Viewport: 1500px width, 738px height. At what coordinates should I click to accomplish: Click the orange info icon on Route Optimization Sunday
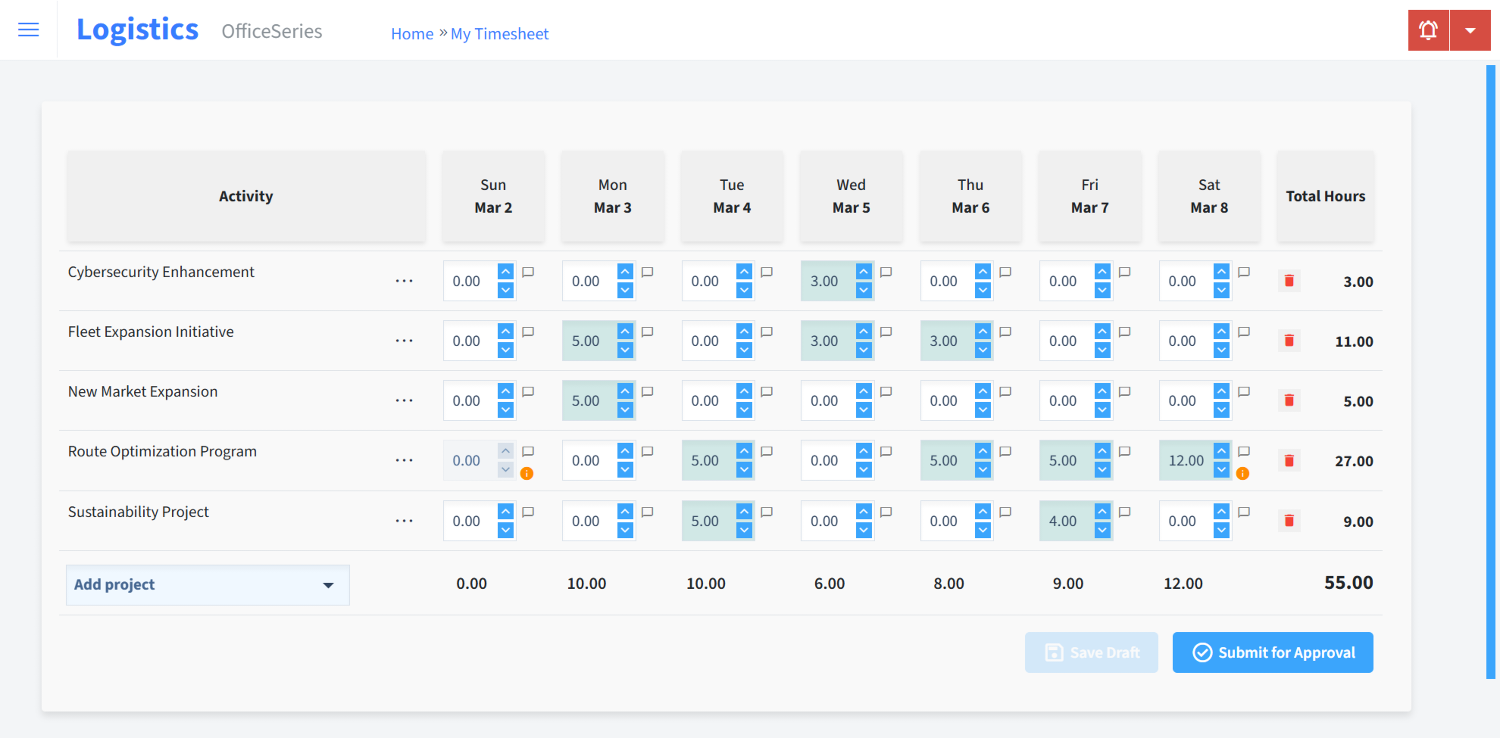tap(527, 473)
